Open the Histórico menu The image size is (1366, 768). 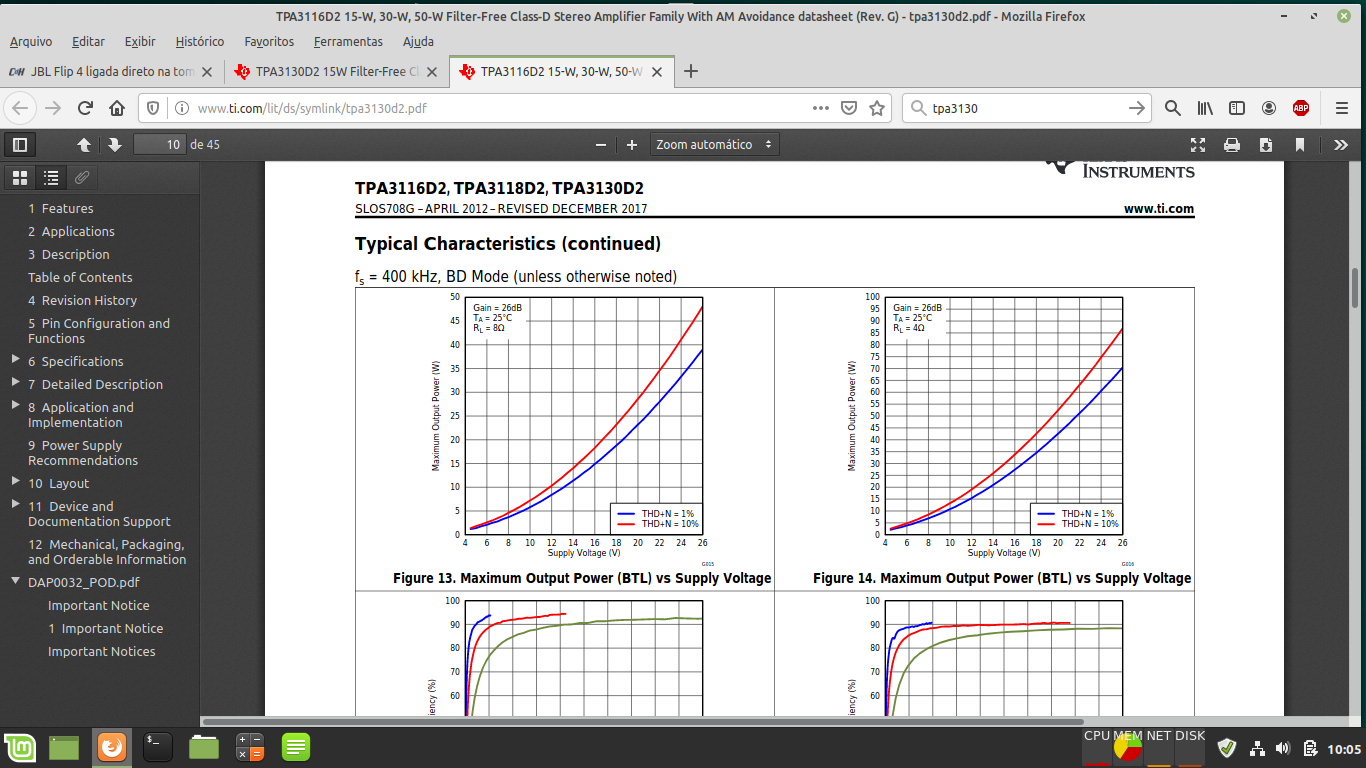point(200,41)
